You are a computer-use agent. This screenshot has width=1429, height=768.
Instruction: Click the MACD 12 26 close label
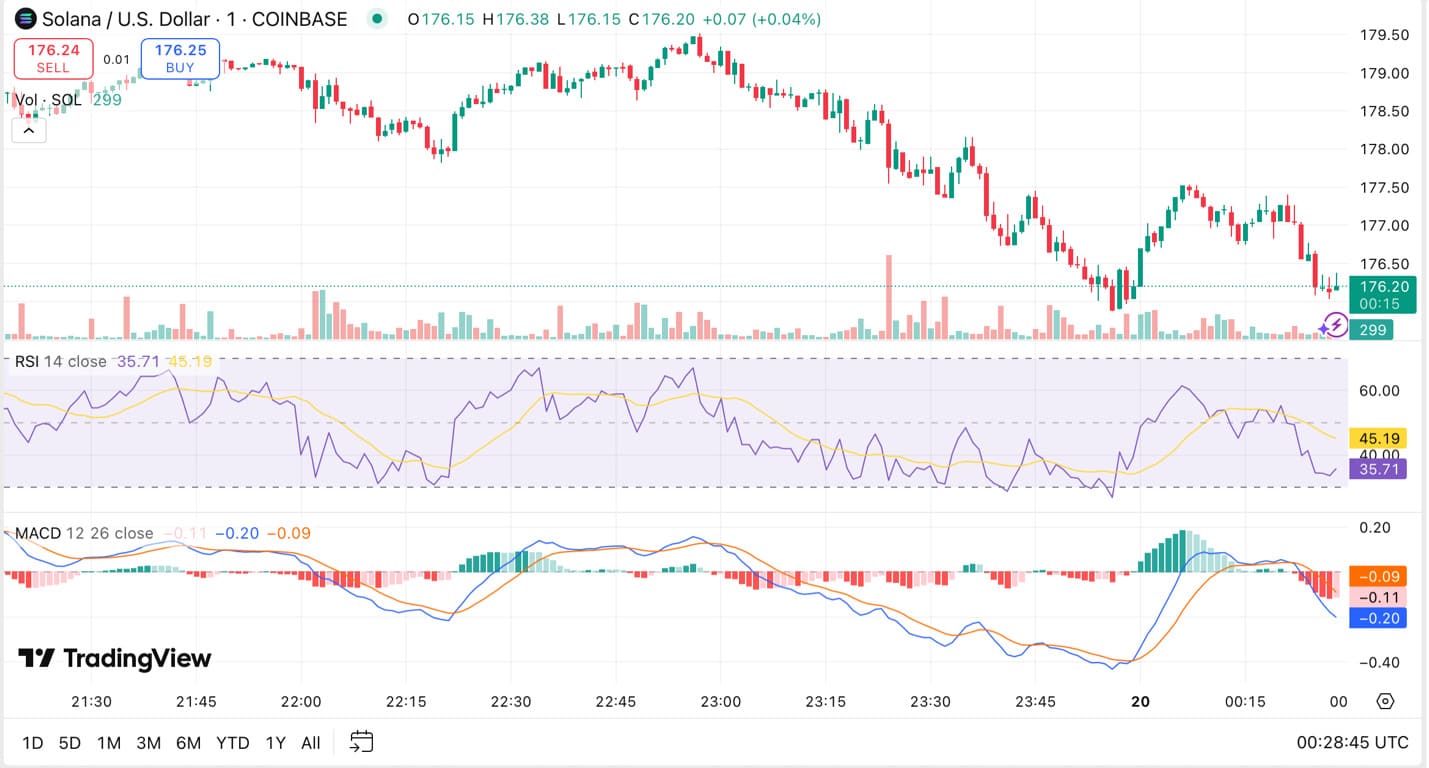pyautogui.click(x=84, y=533)
